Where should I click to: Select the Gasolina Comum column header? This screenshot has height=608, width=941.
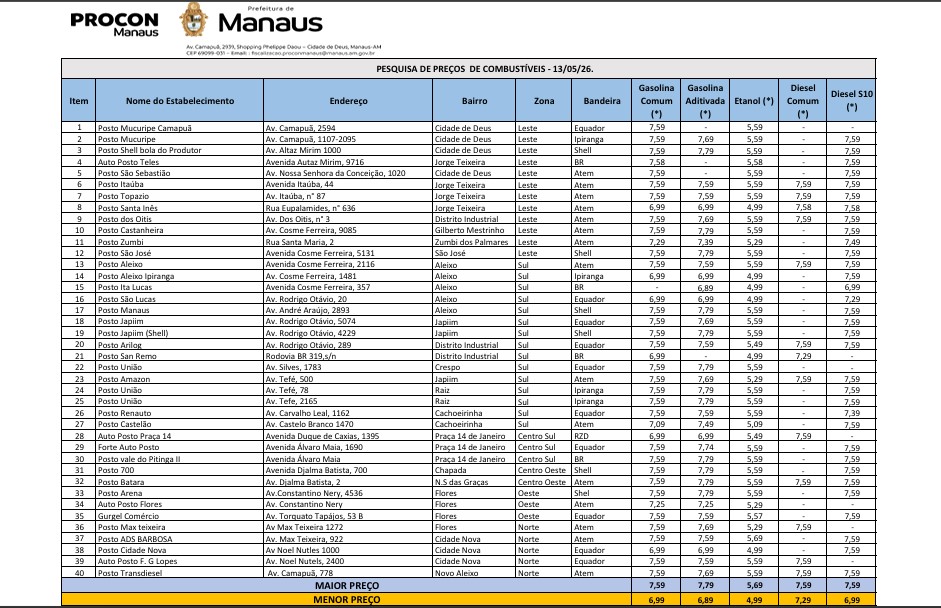(656, 101)
